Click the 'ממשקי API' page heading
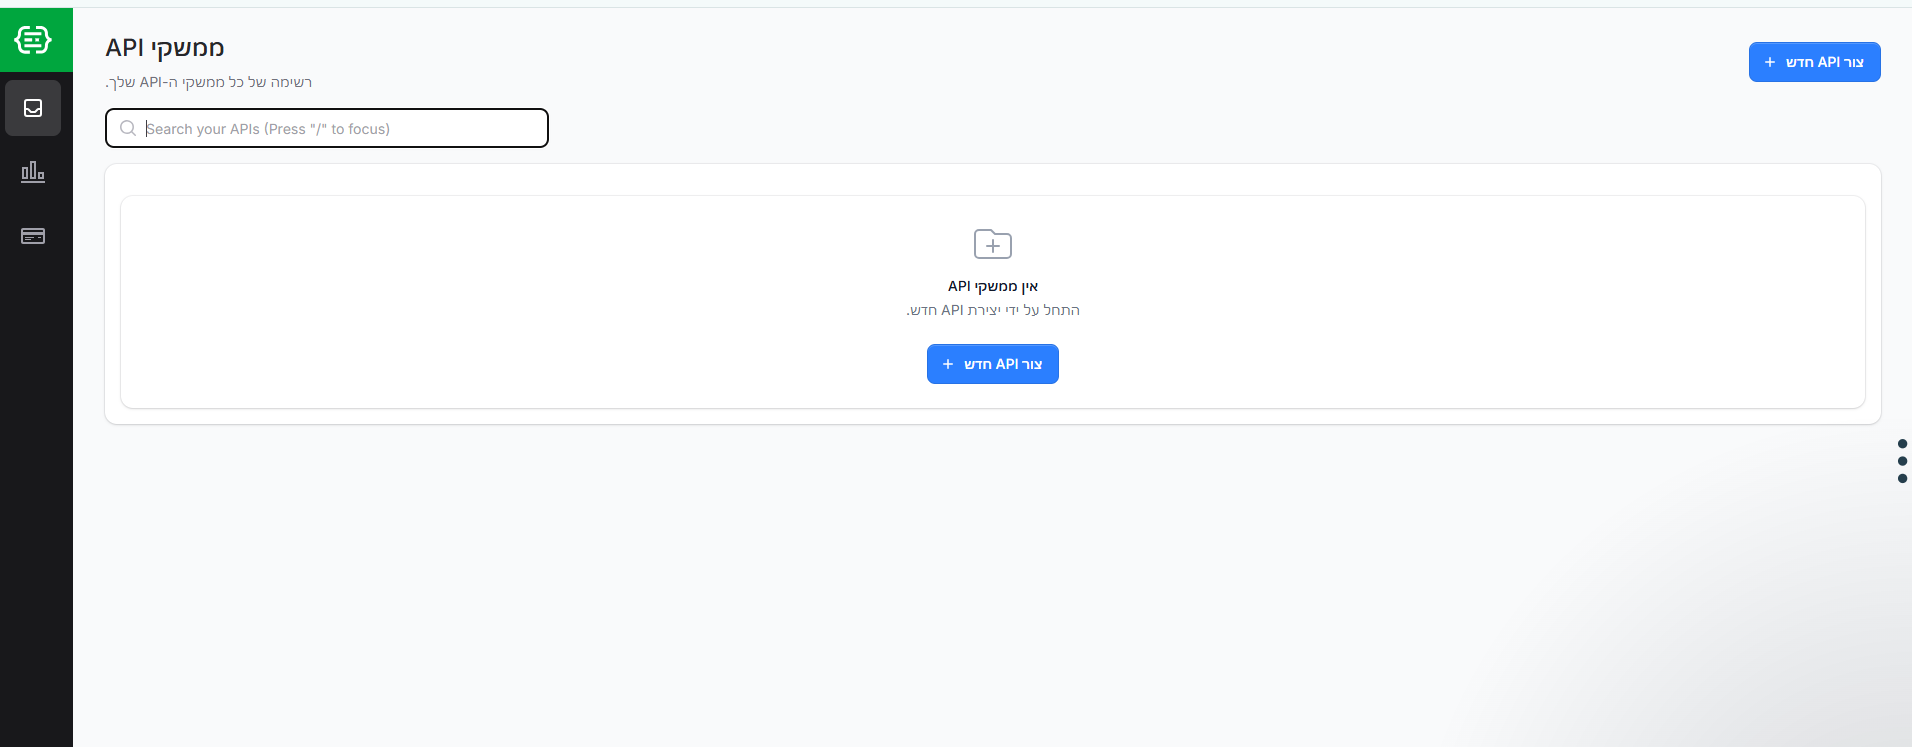The width and height of the screenshot is (1912, 747). (x=165, y=48)
